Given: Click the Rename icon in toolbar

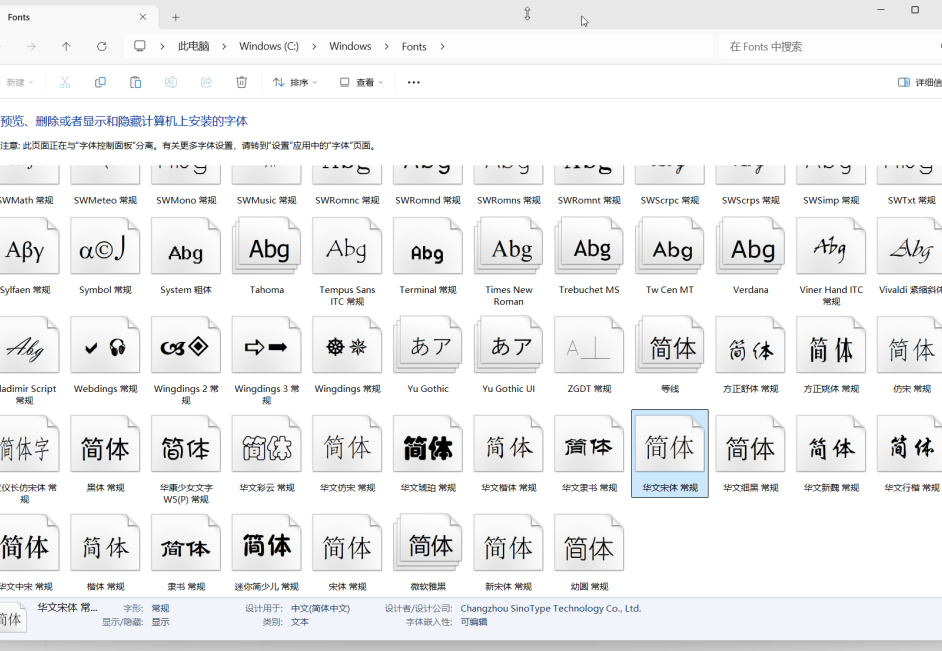Looking at the screenshot, I should (171, 82).
